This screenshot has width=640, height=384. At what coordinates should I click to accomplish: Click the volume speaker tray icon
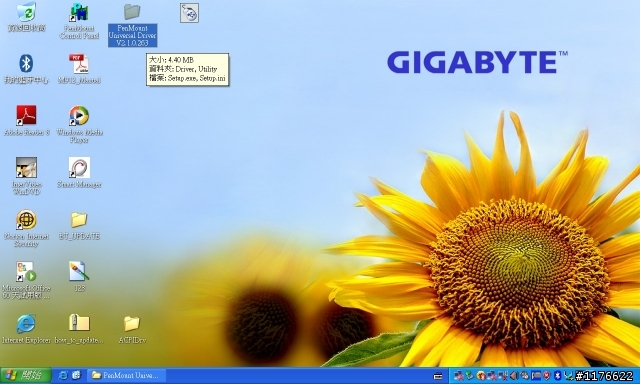coord(513,375)
